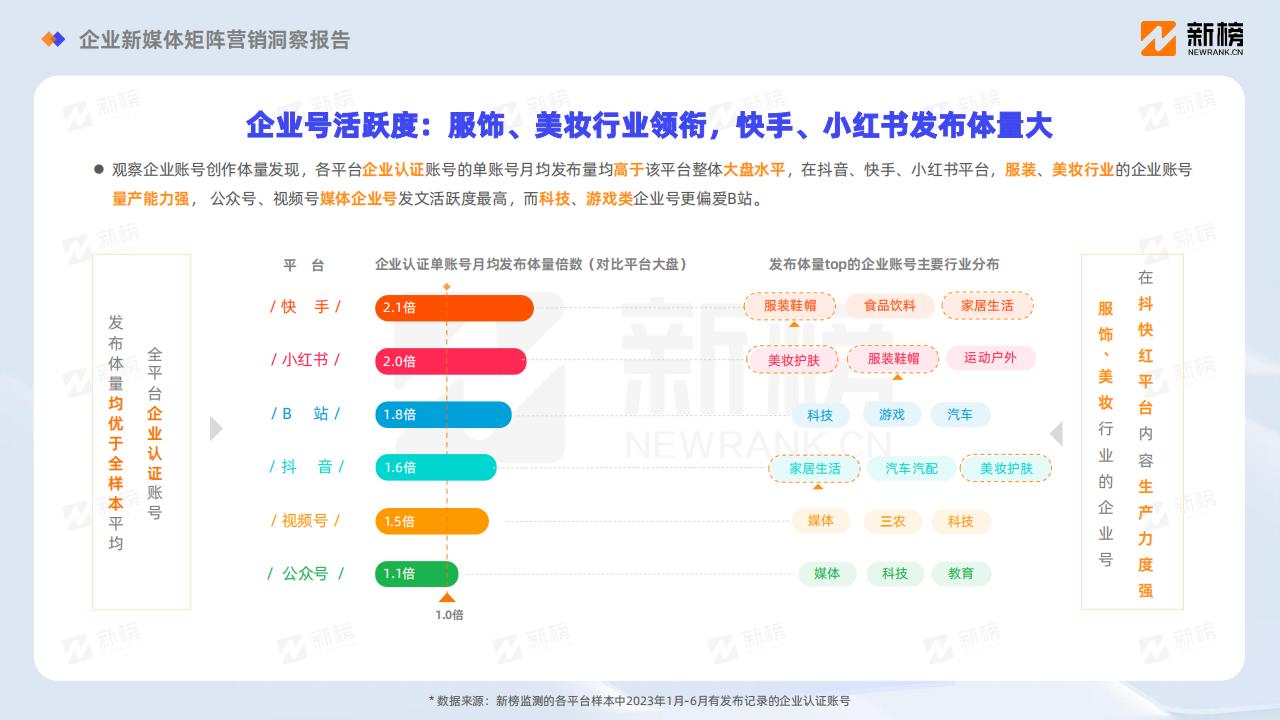Click the 家居生活 tag in the 快手 row
Viewport: 1280px width, 720px height.
coord(987,306)
